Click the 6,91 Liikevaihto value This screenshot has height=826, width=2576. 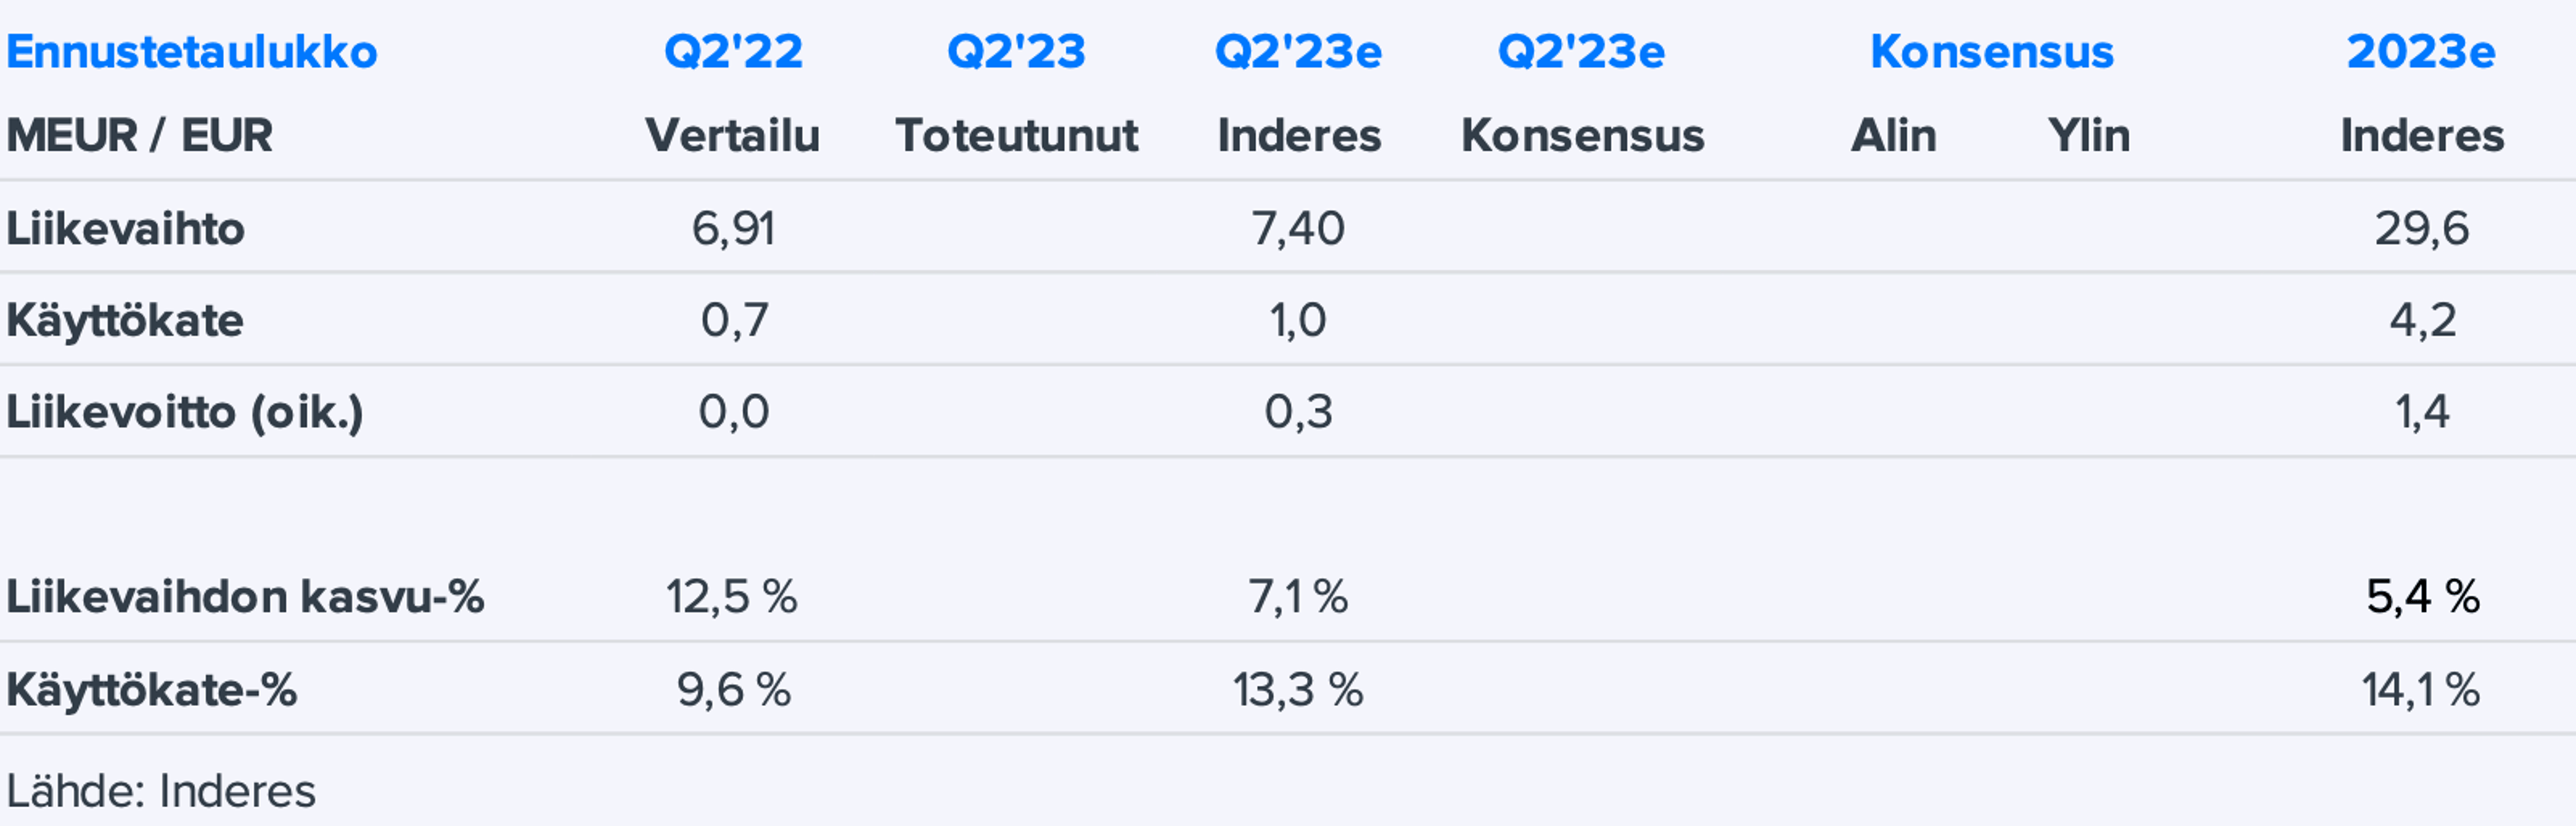(733, 229)
